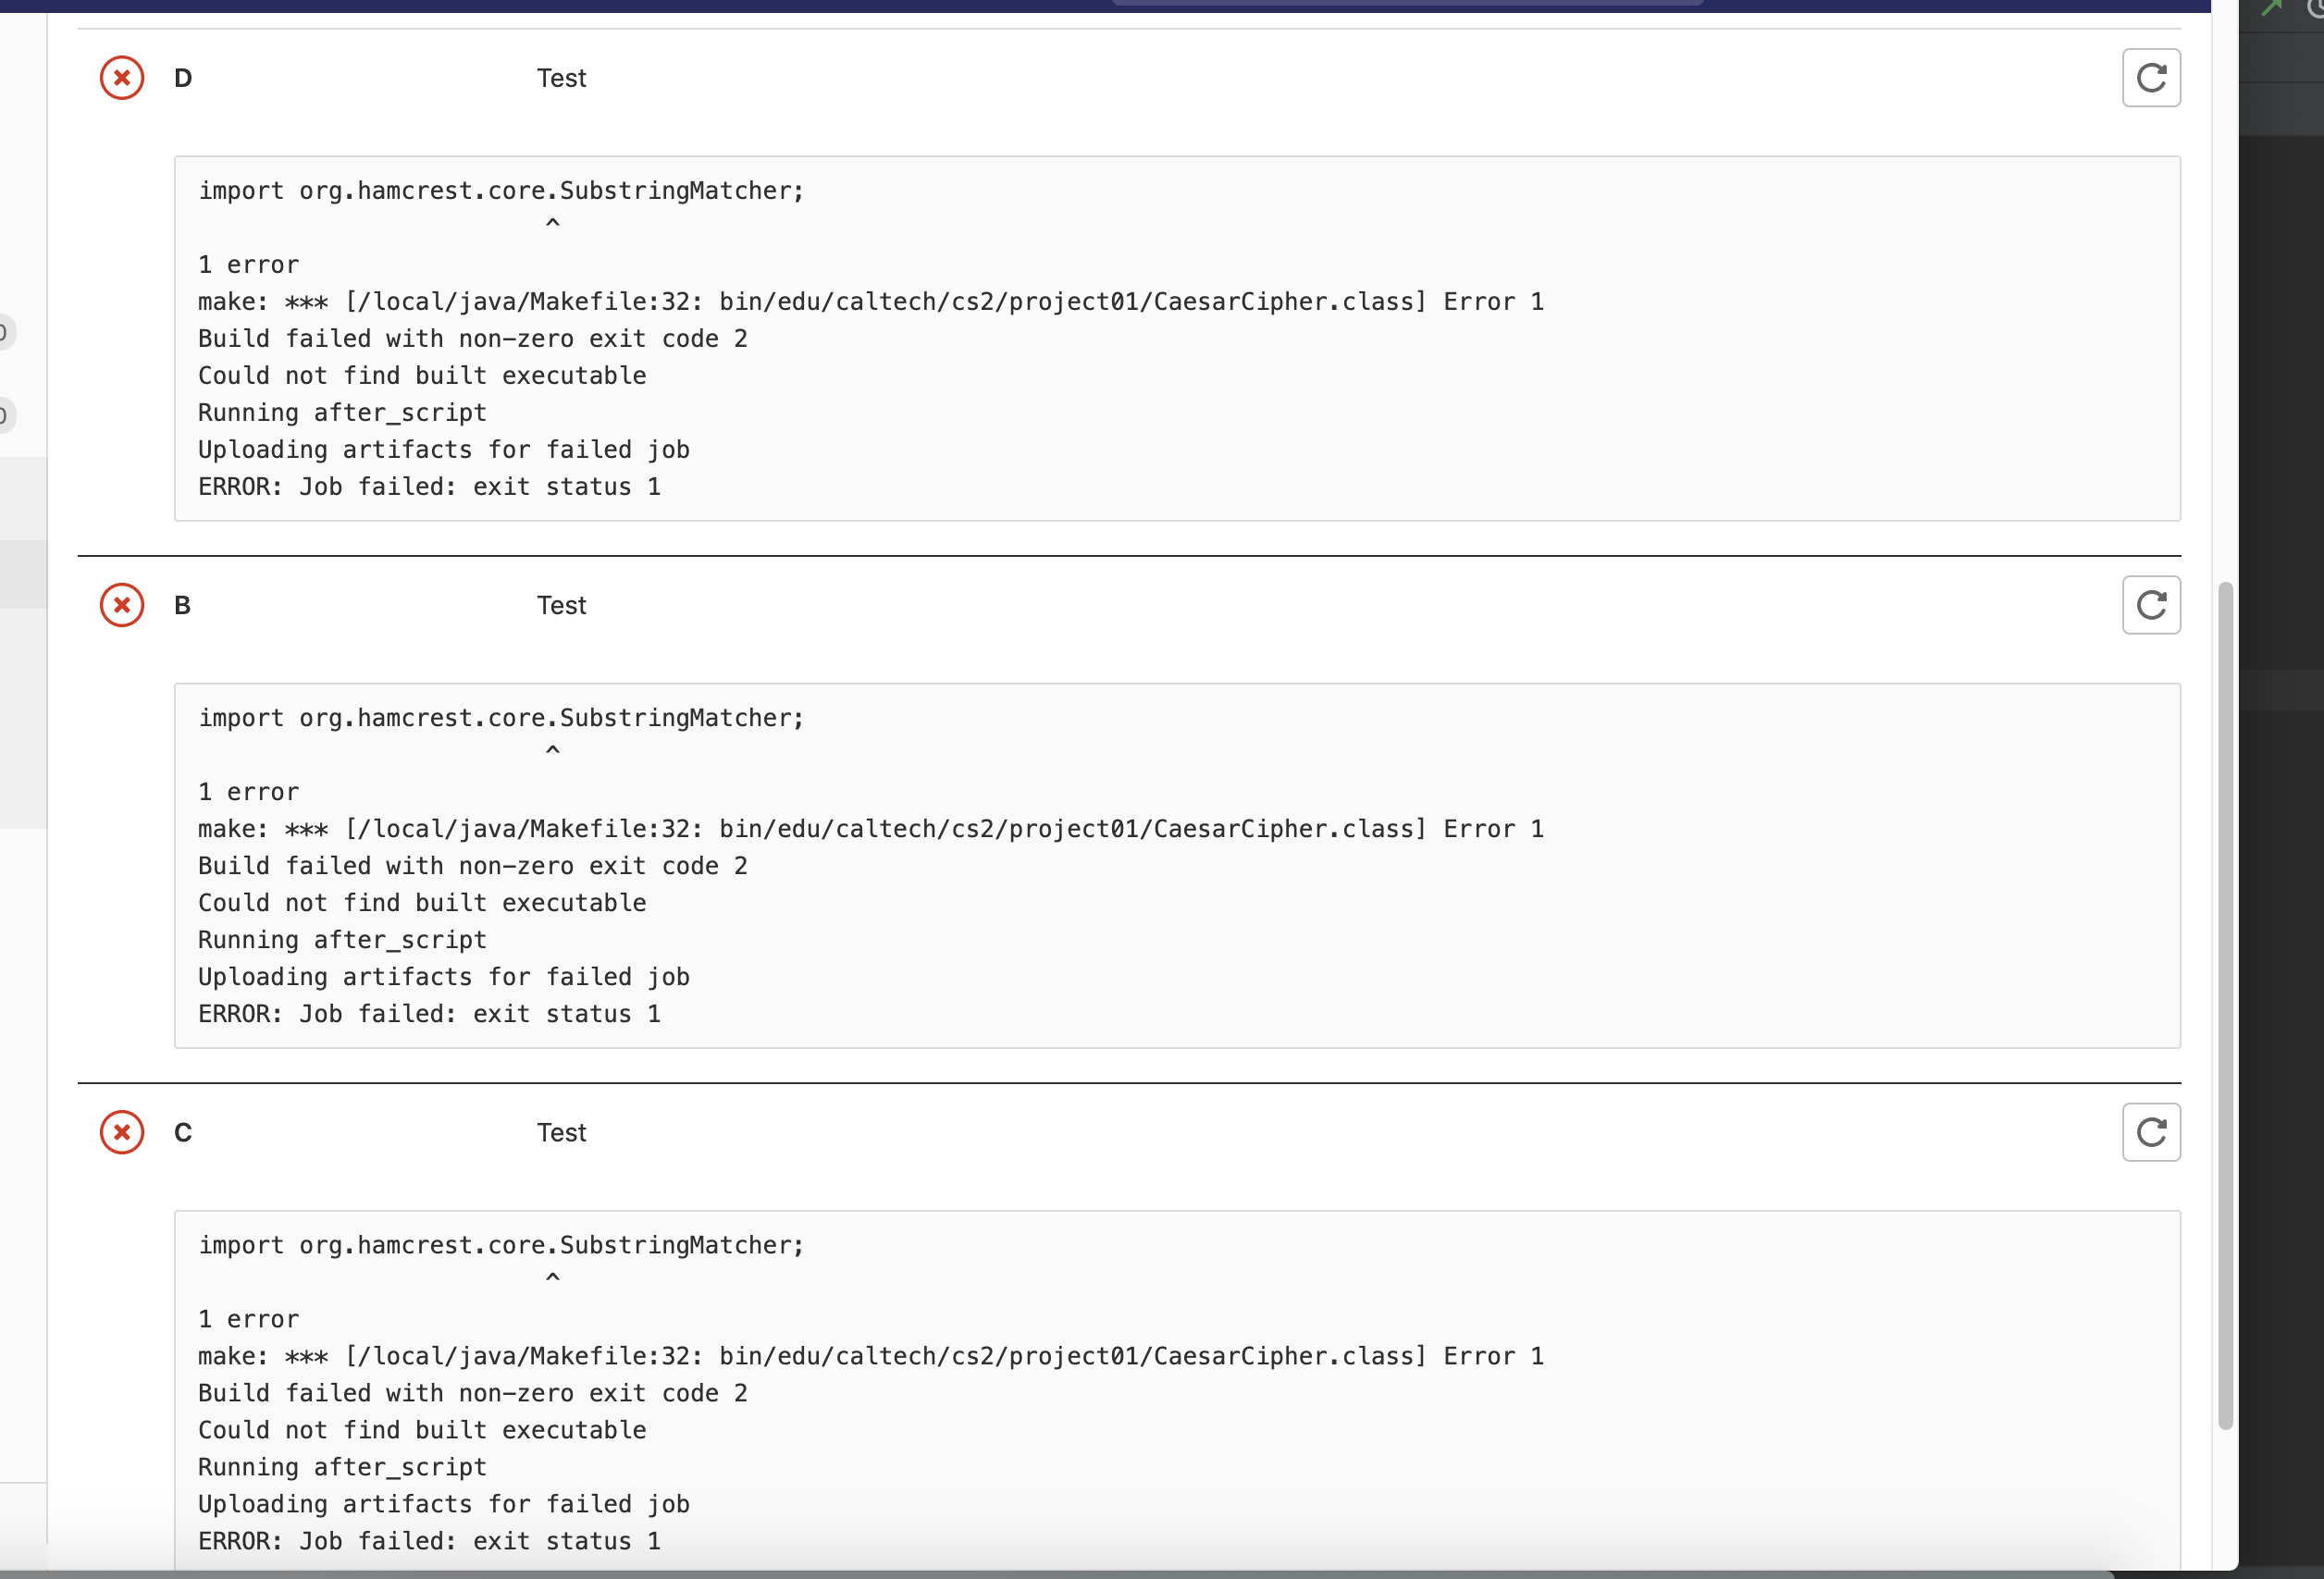Retry failed job B
Viewport: 2324px width, 1579px height.
tap(2150, 605)
